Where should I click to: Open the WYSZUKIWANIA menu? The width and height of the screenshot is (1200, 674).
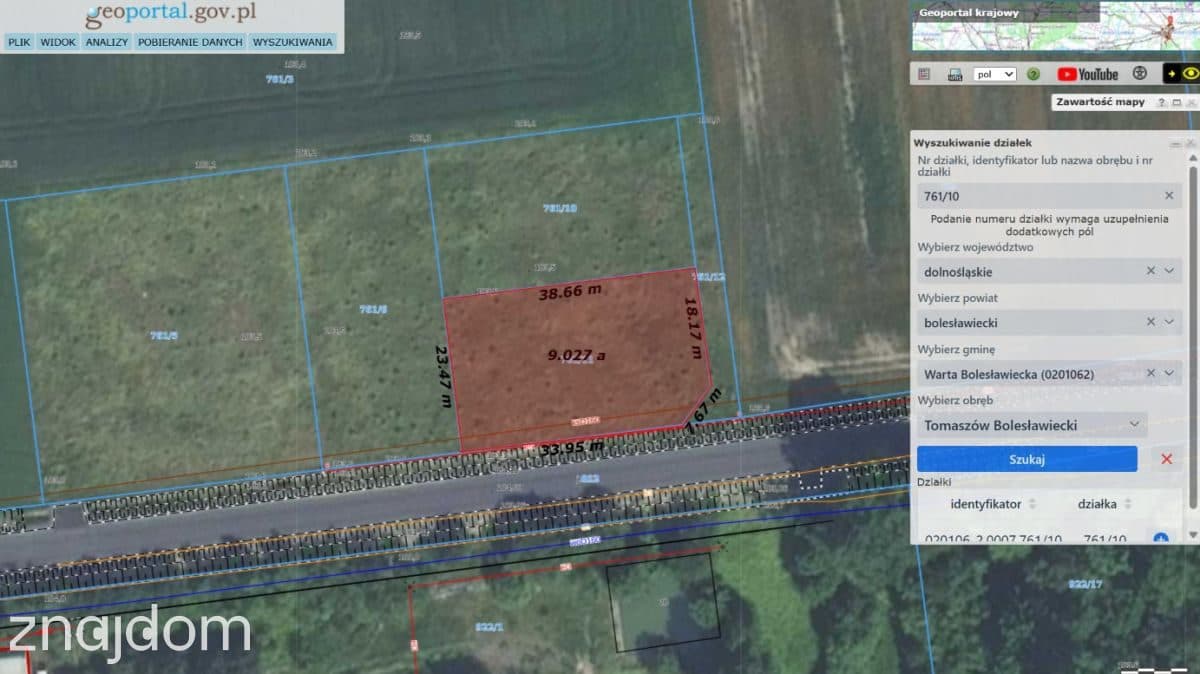[293, 43]
